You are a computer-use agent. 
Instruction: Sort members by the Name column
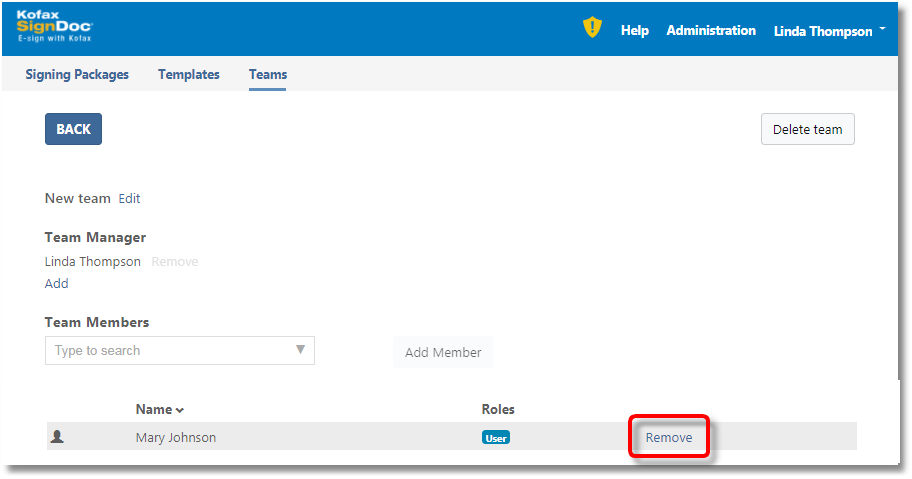(160, 409)
